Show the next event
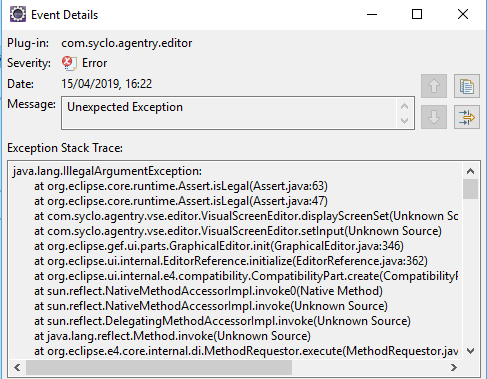 pyautogui.click(x=434, y=117)
